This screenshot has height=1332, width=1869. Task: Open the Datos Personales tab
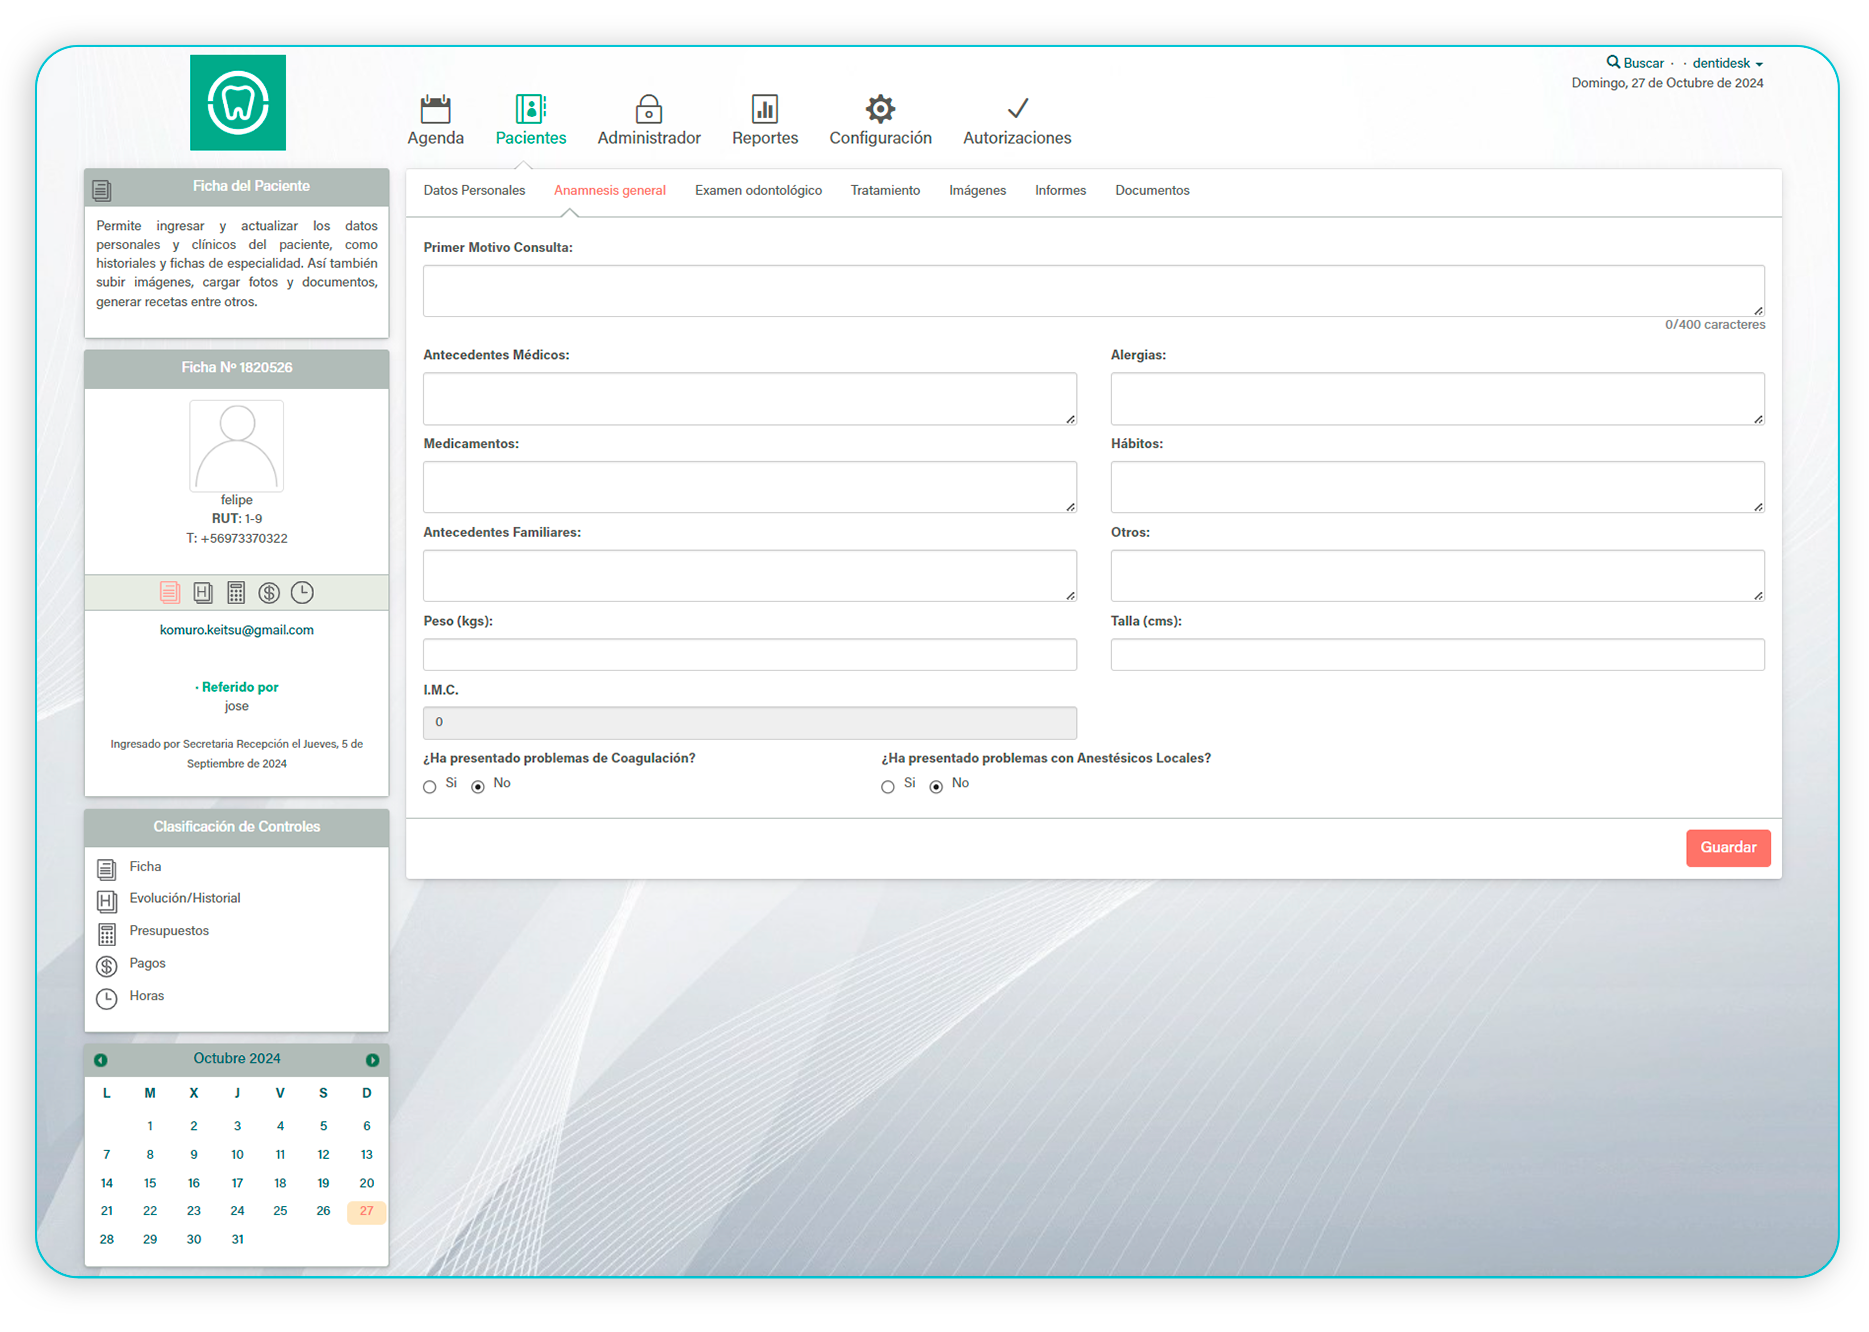pos(474,190)
